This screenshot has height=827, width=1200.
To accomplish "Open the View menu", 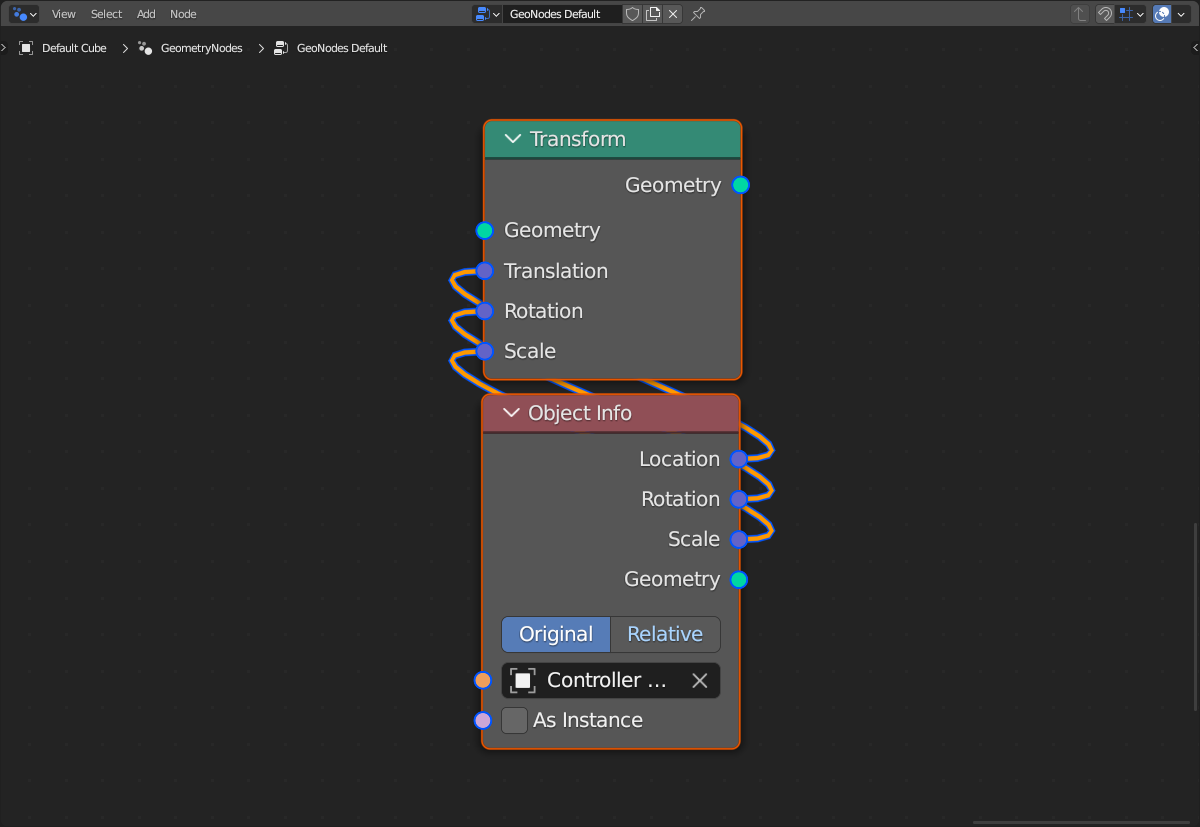I will coord(63,14).
